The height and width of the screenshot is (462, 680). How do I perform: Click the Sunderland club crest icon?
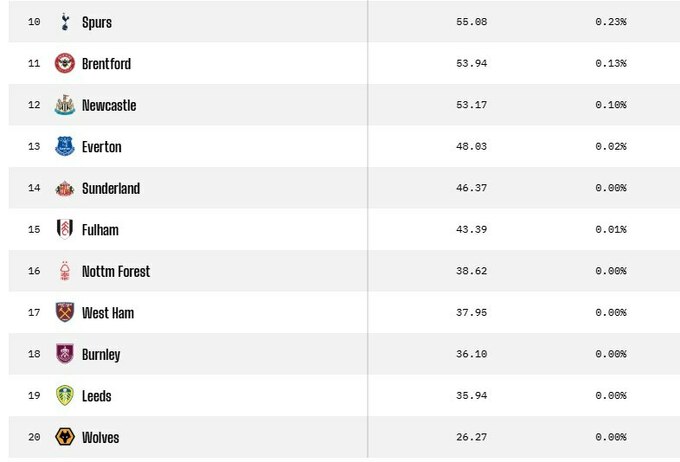click(x=65, y=188)
